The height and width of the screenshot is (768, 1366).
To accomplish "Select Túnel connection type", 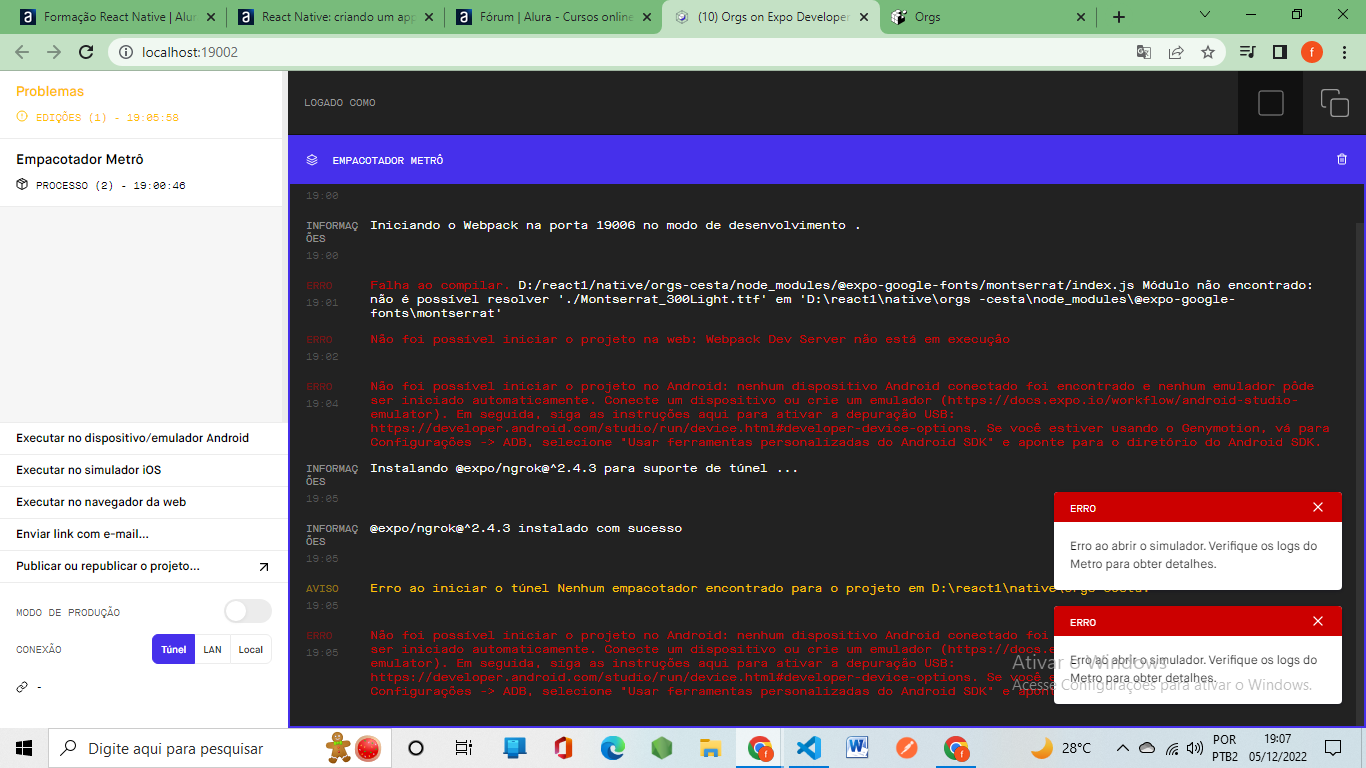I will tap(173, 649).
